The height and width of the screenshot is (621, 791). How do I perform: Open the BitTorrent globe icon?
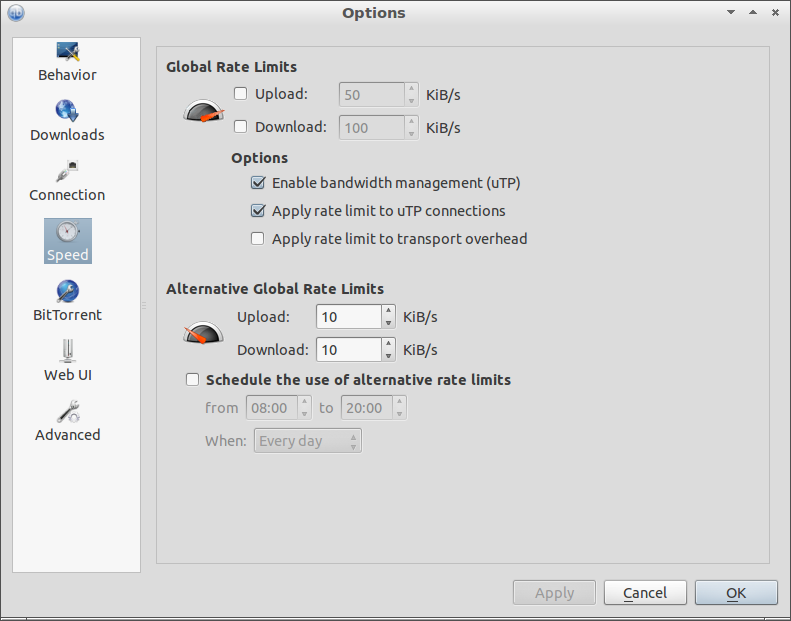[67, 291]
